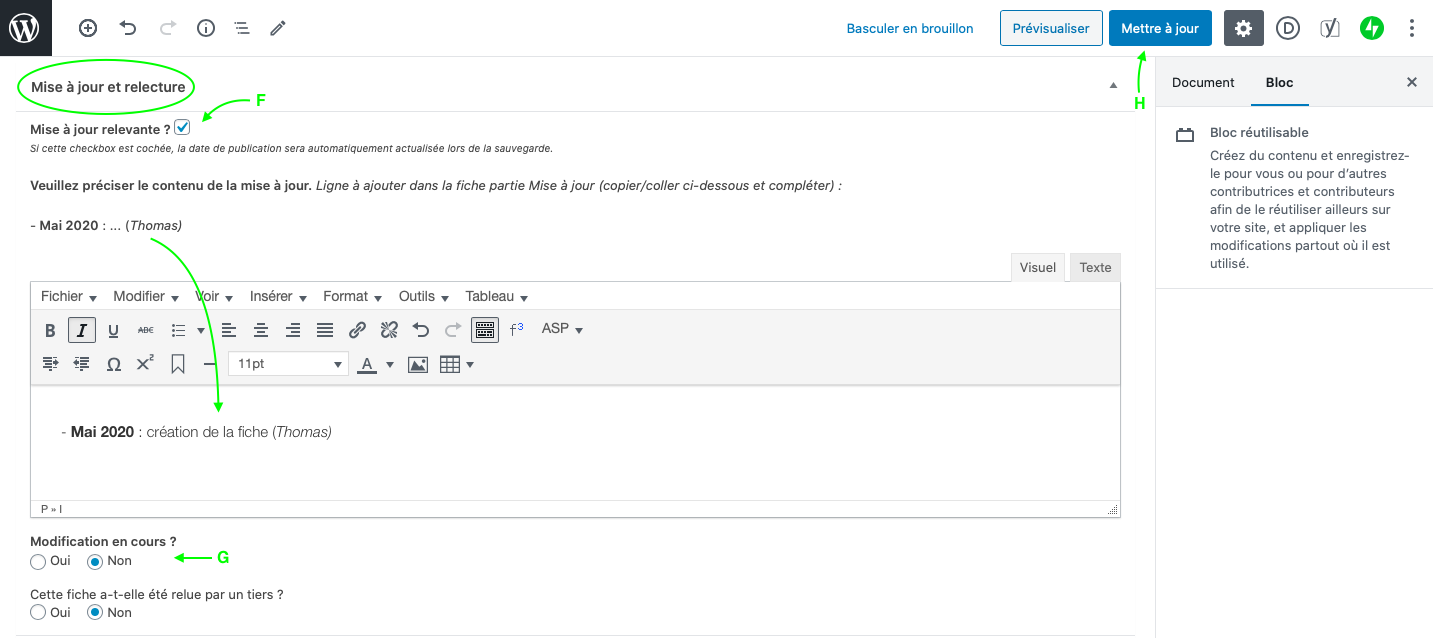Open the list style dropdown arrow
1433x638 pixels.
coord(201,330)
